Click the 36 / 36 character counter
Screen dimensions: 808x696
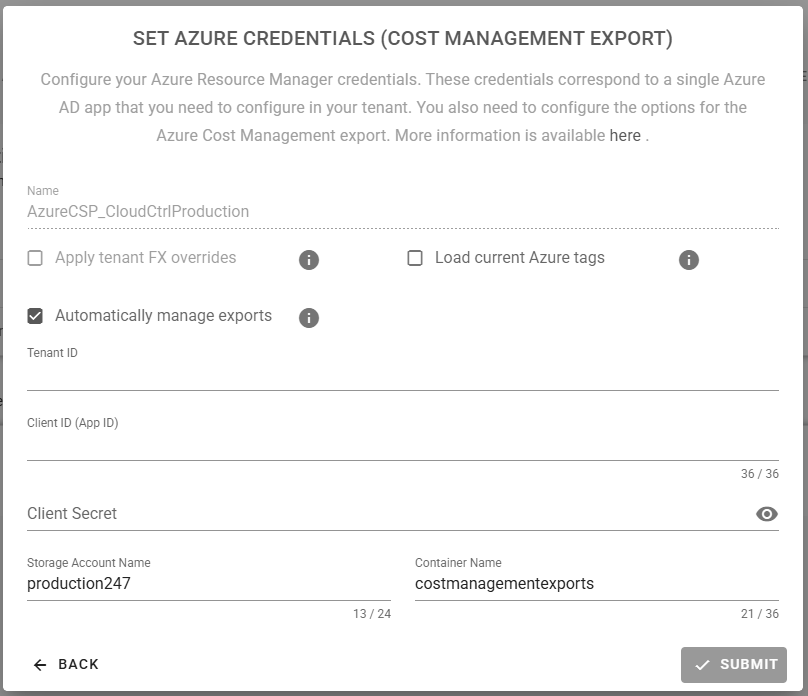coord(761,474)
